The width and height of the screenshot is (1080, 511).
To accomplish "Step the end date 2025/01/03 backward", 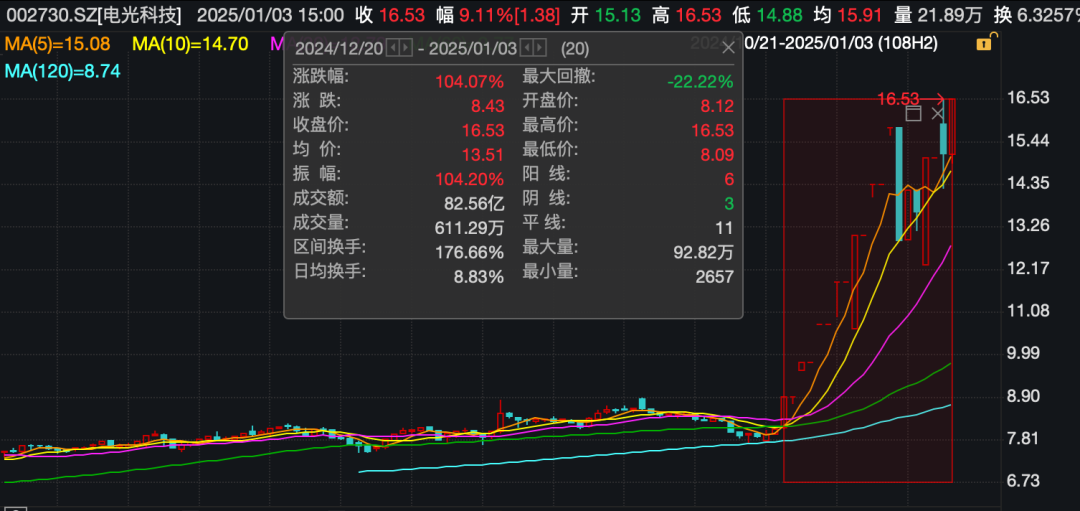I will 526,48.
